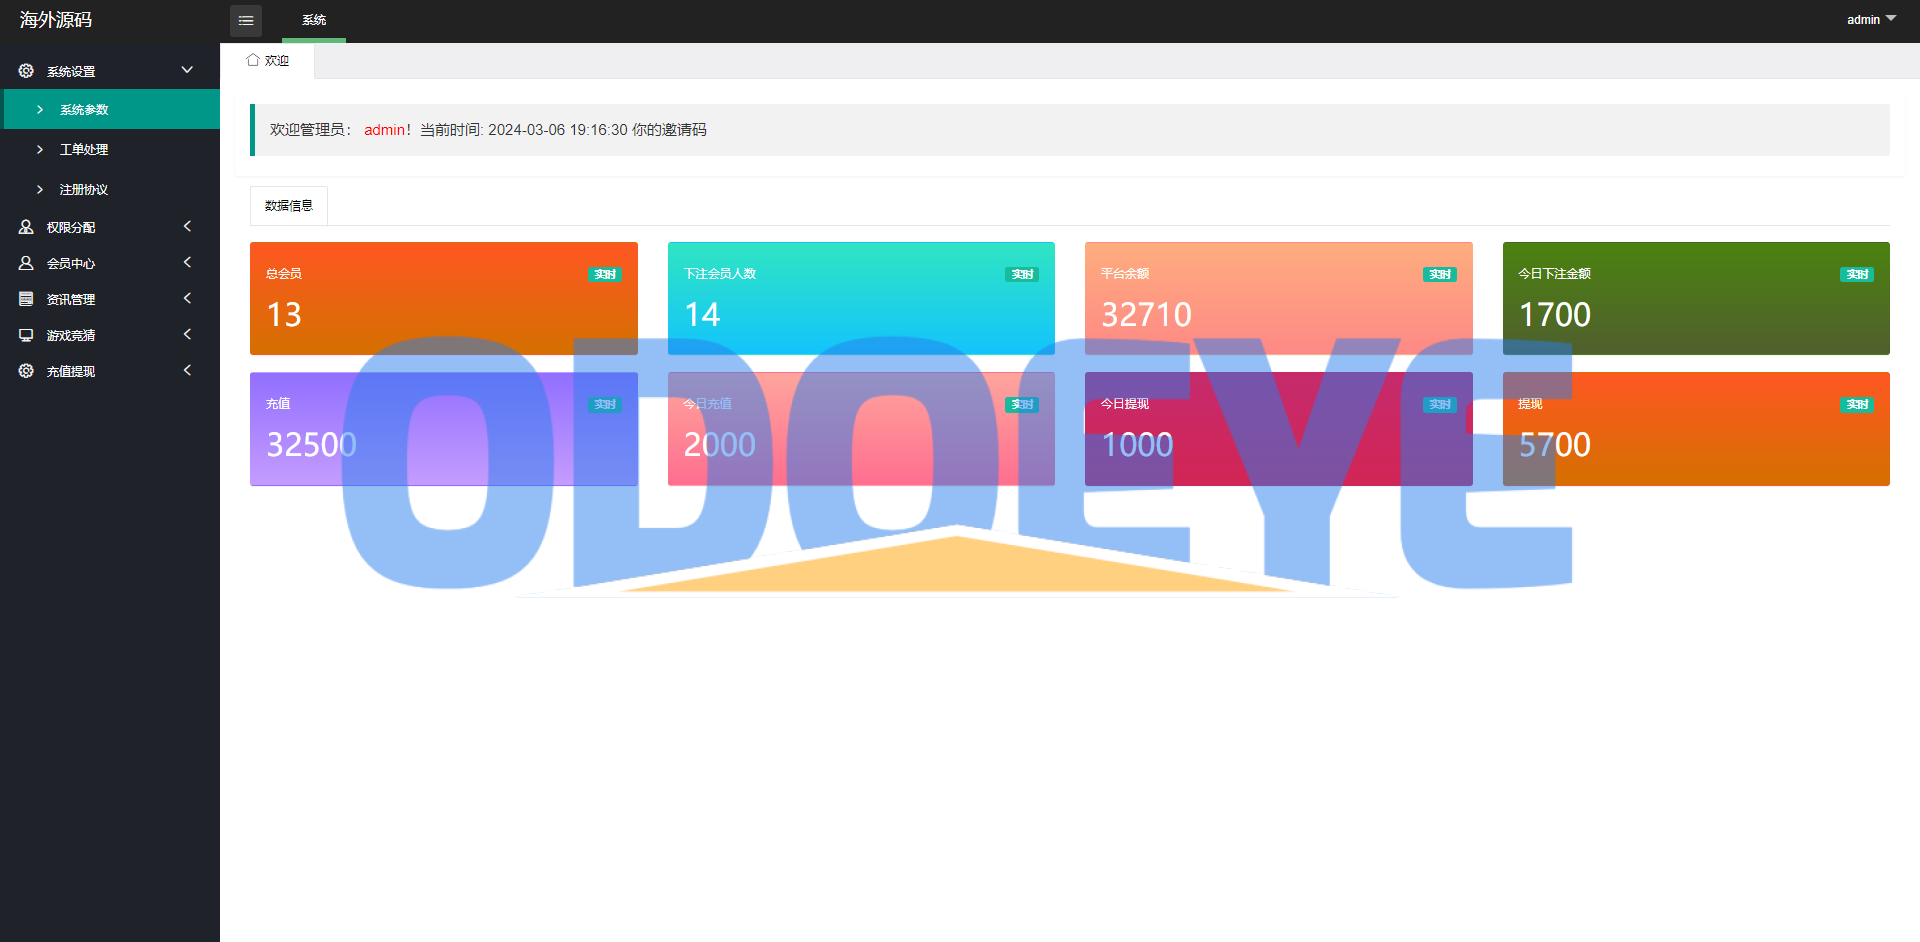
Task: Open the admin dropdown arrow
Action: pos(1891,19)
